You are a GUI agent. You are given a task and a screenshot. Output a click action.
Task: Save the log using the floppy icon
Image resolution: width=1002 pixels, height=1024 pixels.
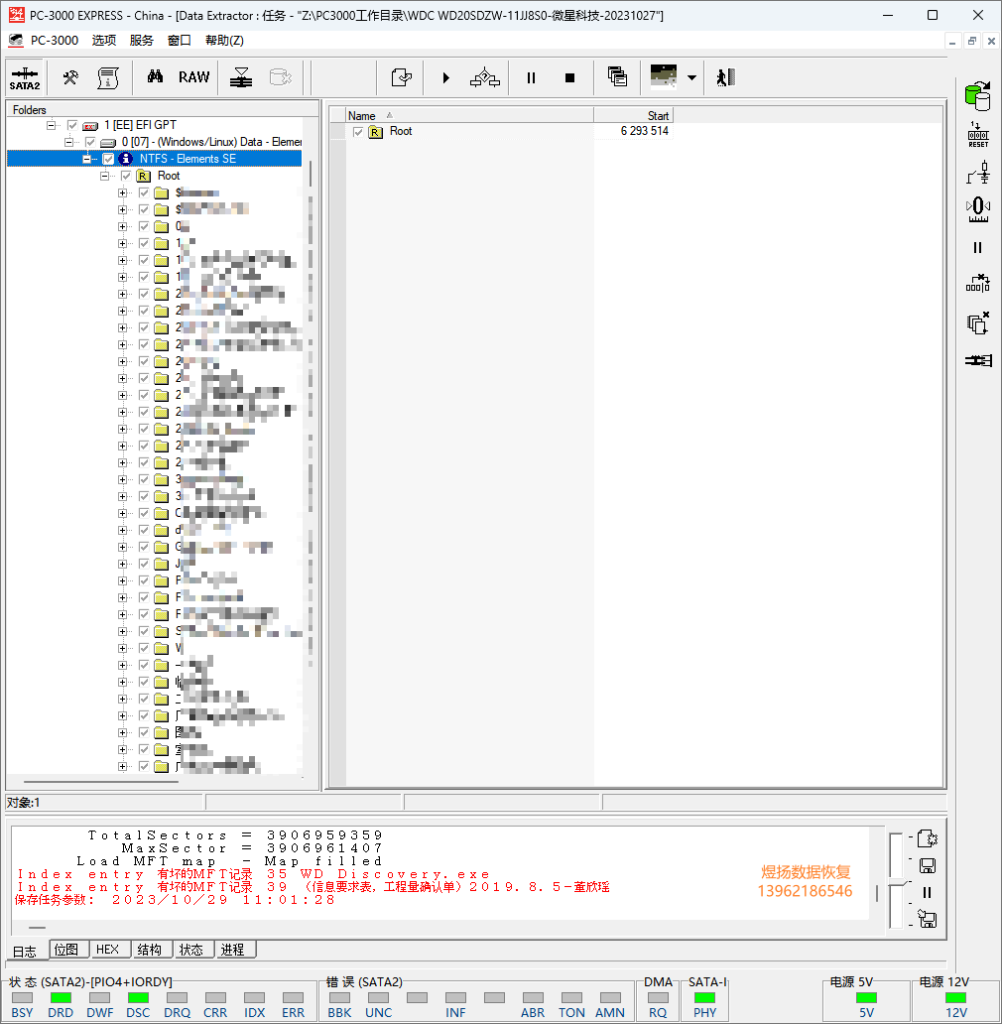(927, 866)
